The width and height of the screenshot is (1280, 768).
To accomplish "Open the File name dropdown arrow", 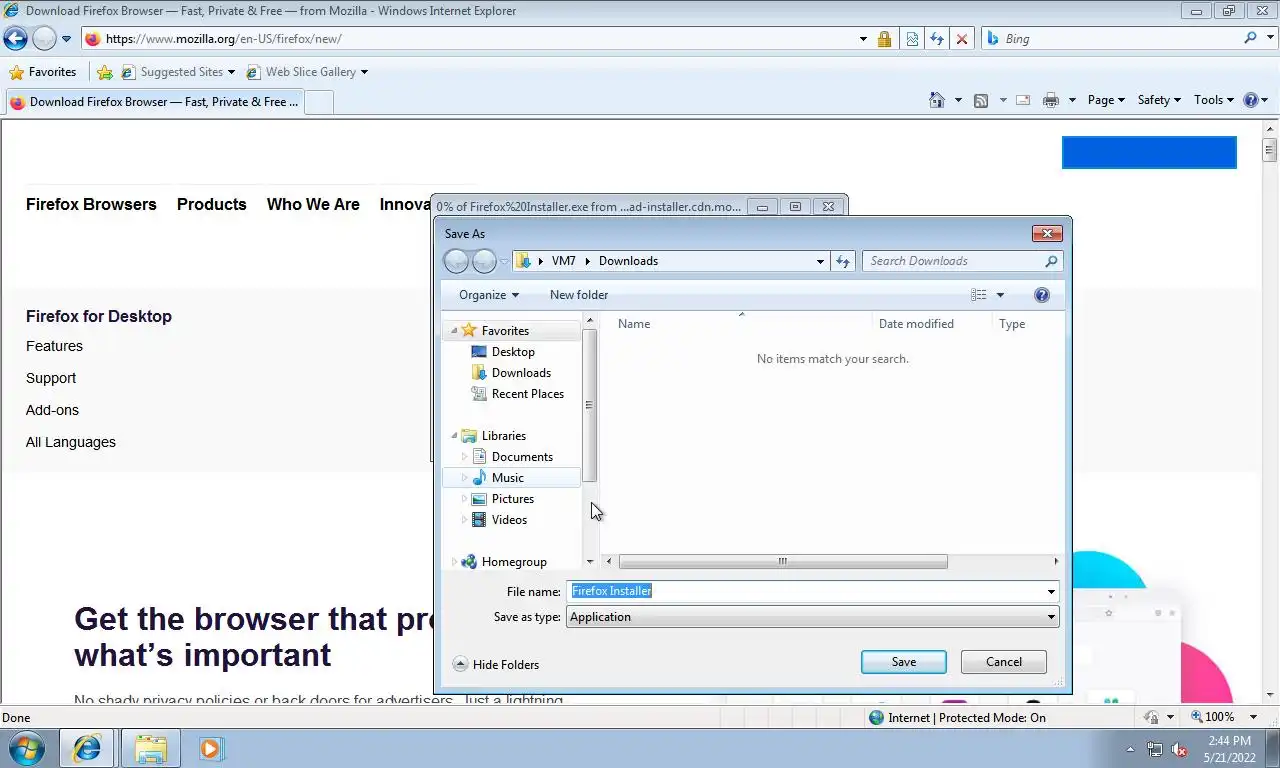I will [1051, 591].
